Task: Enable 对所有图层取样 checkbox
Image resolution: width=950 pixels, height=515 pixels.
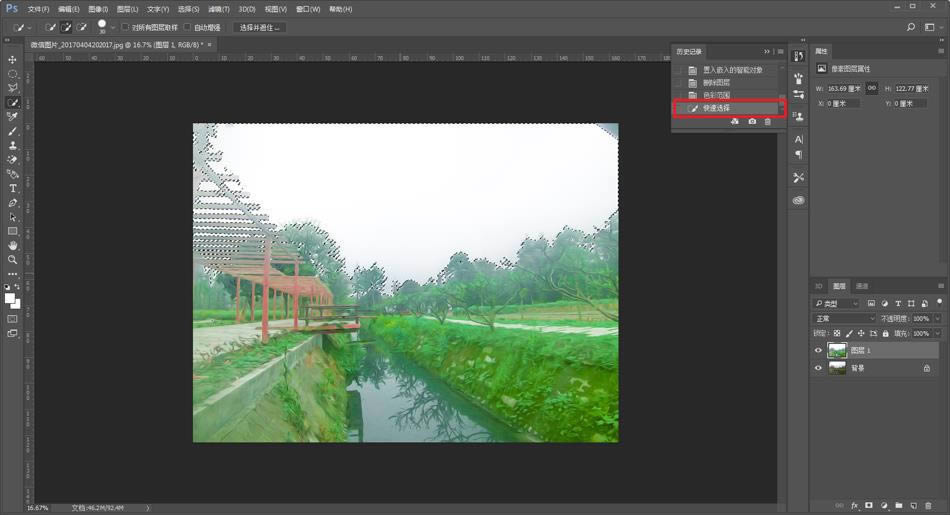Action: (126, 28)
